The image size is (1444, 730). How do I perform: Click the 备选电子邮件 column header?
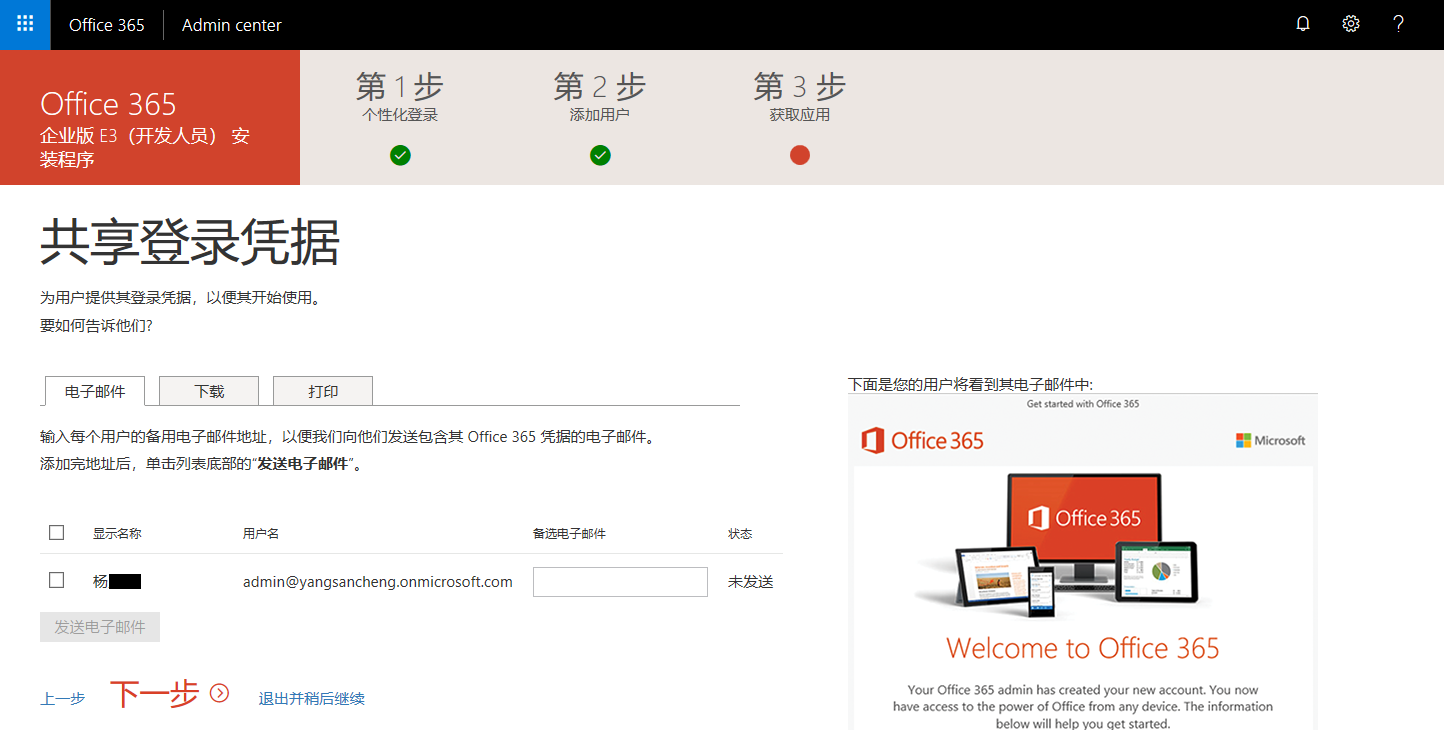[x=569, y=534]
